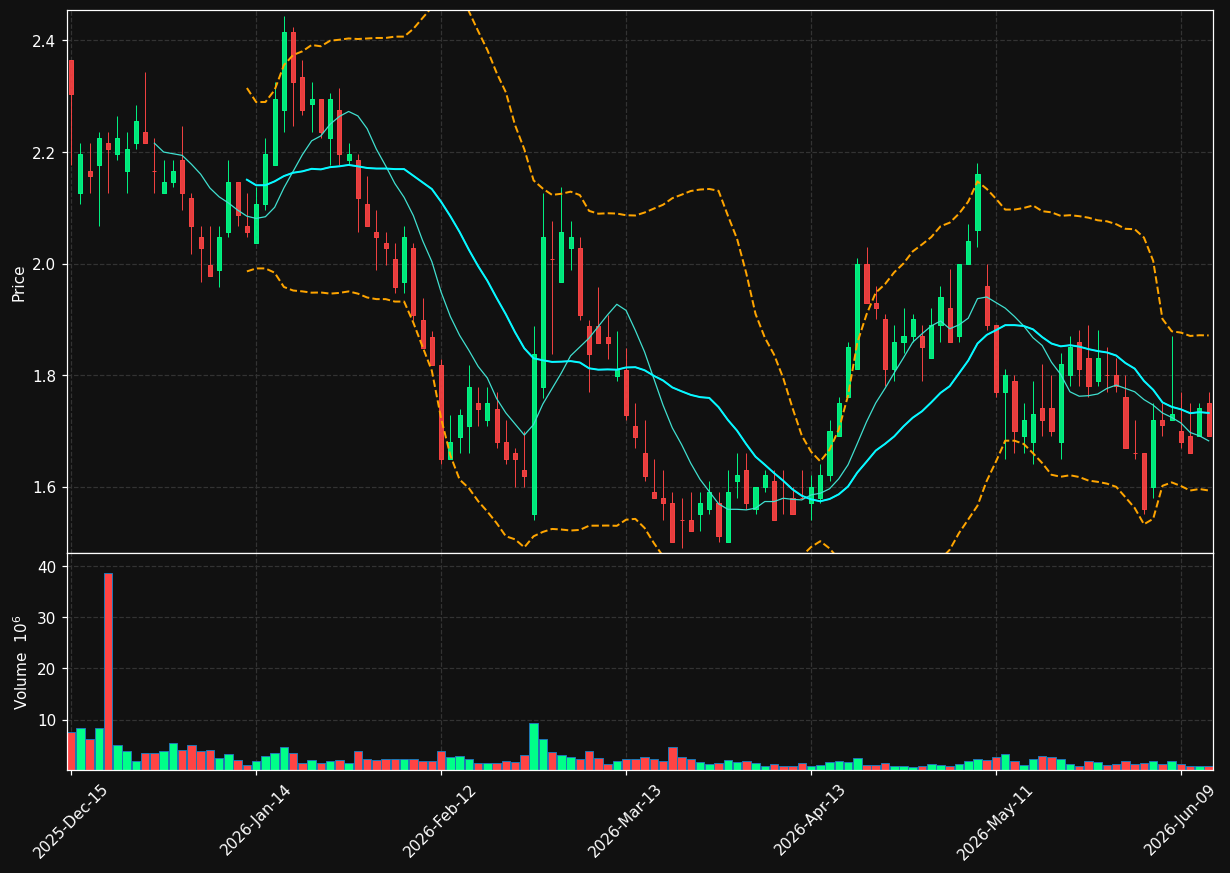The height and width of the screenshot is (873, 1230).
Task: Click the Price axis label
Action: (x=19, y=283)
